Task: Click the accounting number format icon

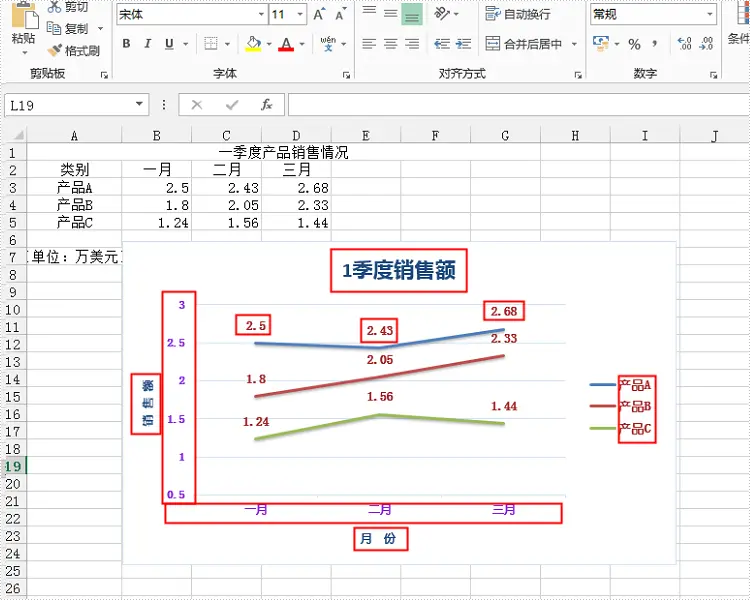Action: pos(601,44)
